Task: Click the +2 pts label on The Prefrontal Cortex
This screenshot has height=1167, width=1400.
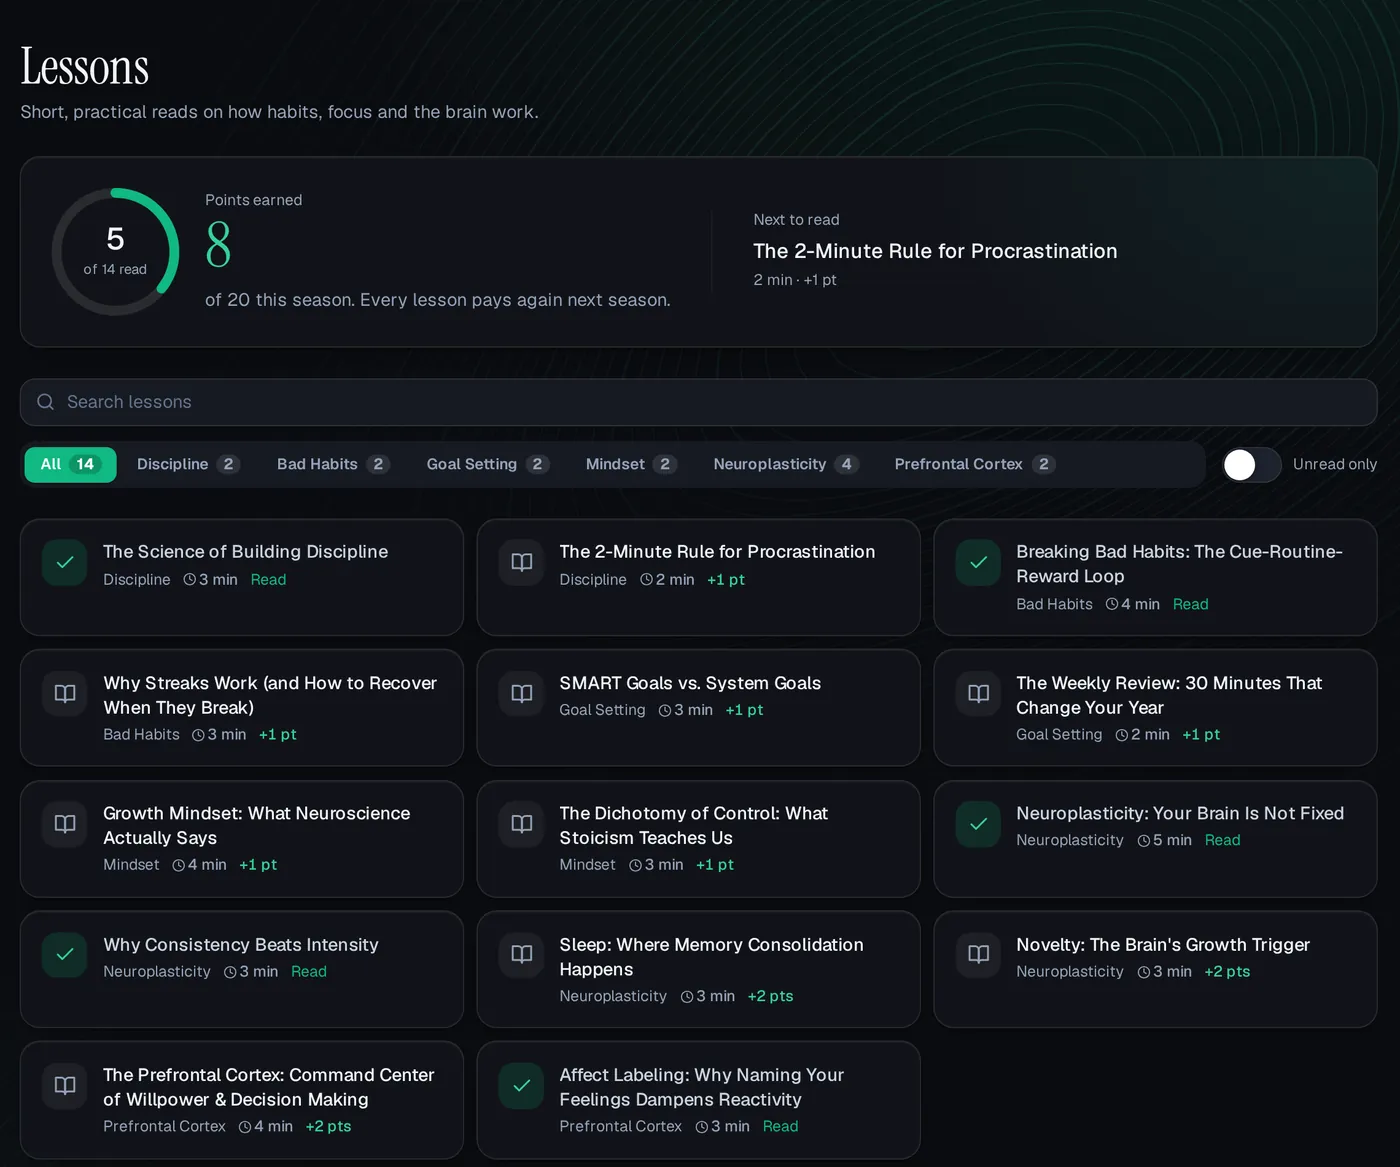Action: 328,1127
